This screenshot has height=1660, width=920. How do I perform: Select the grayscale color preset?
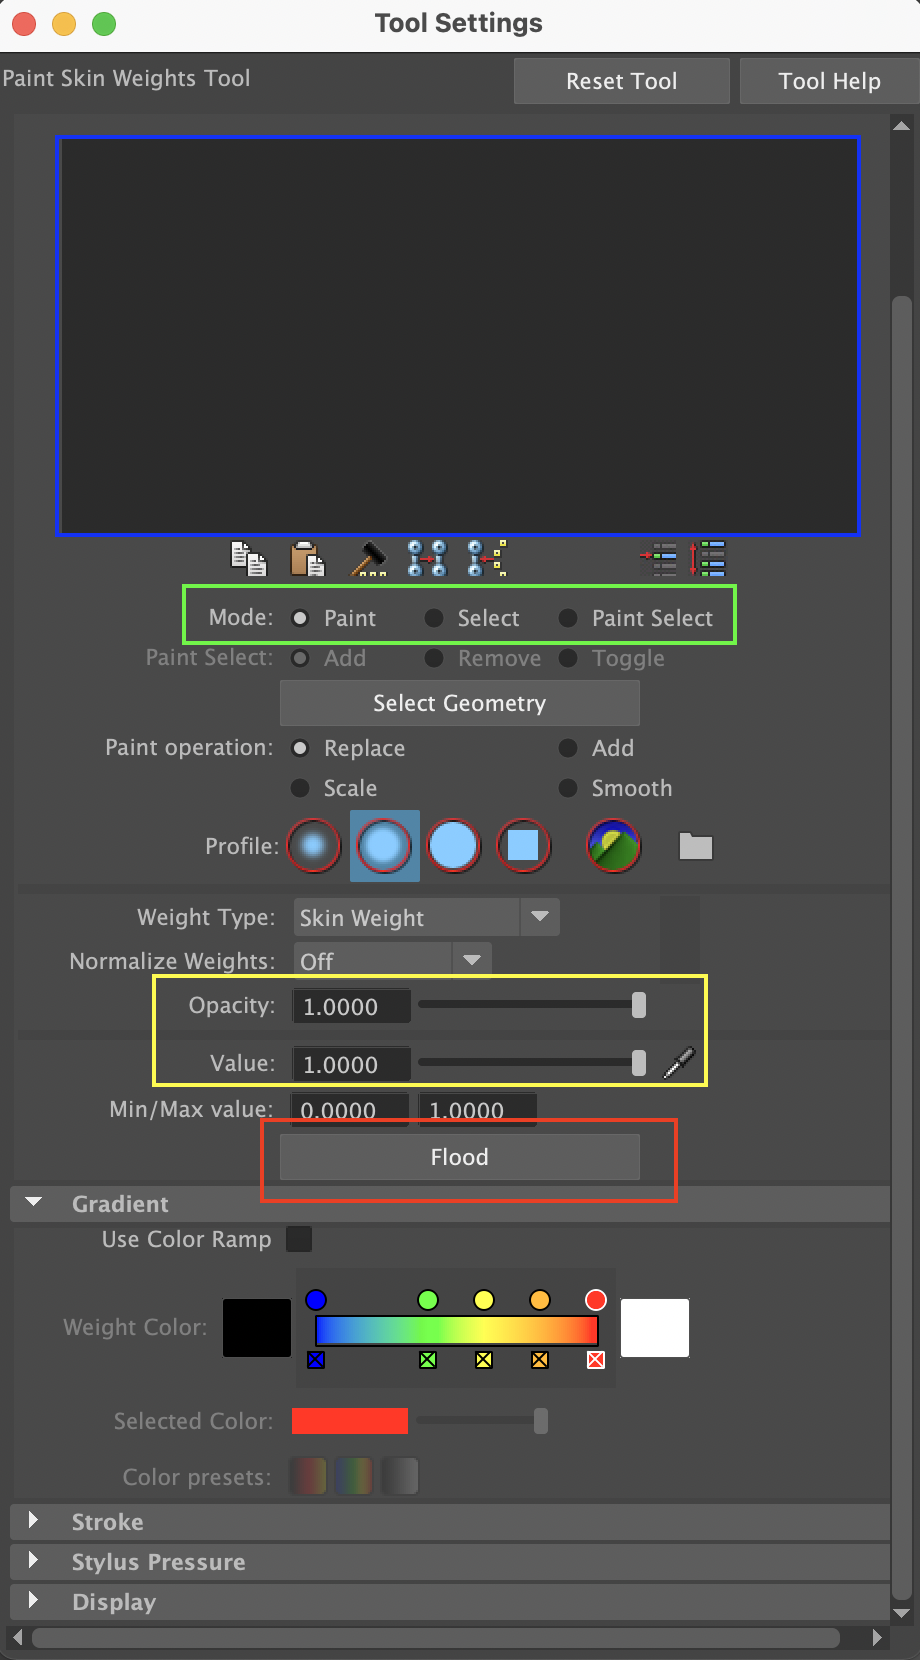pos(400,1476)
